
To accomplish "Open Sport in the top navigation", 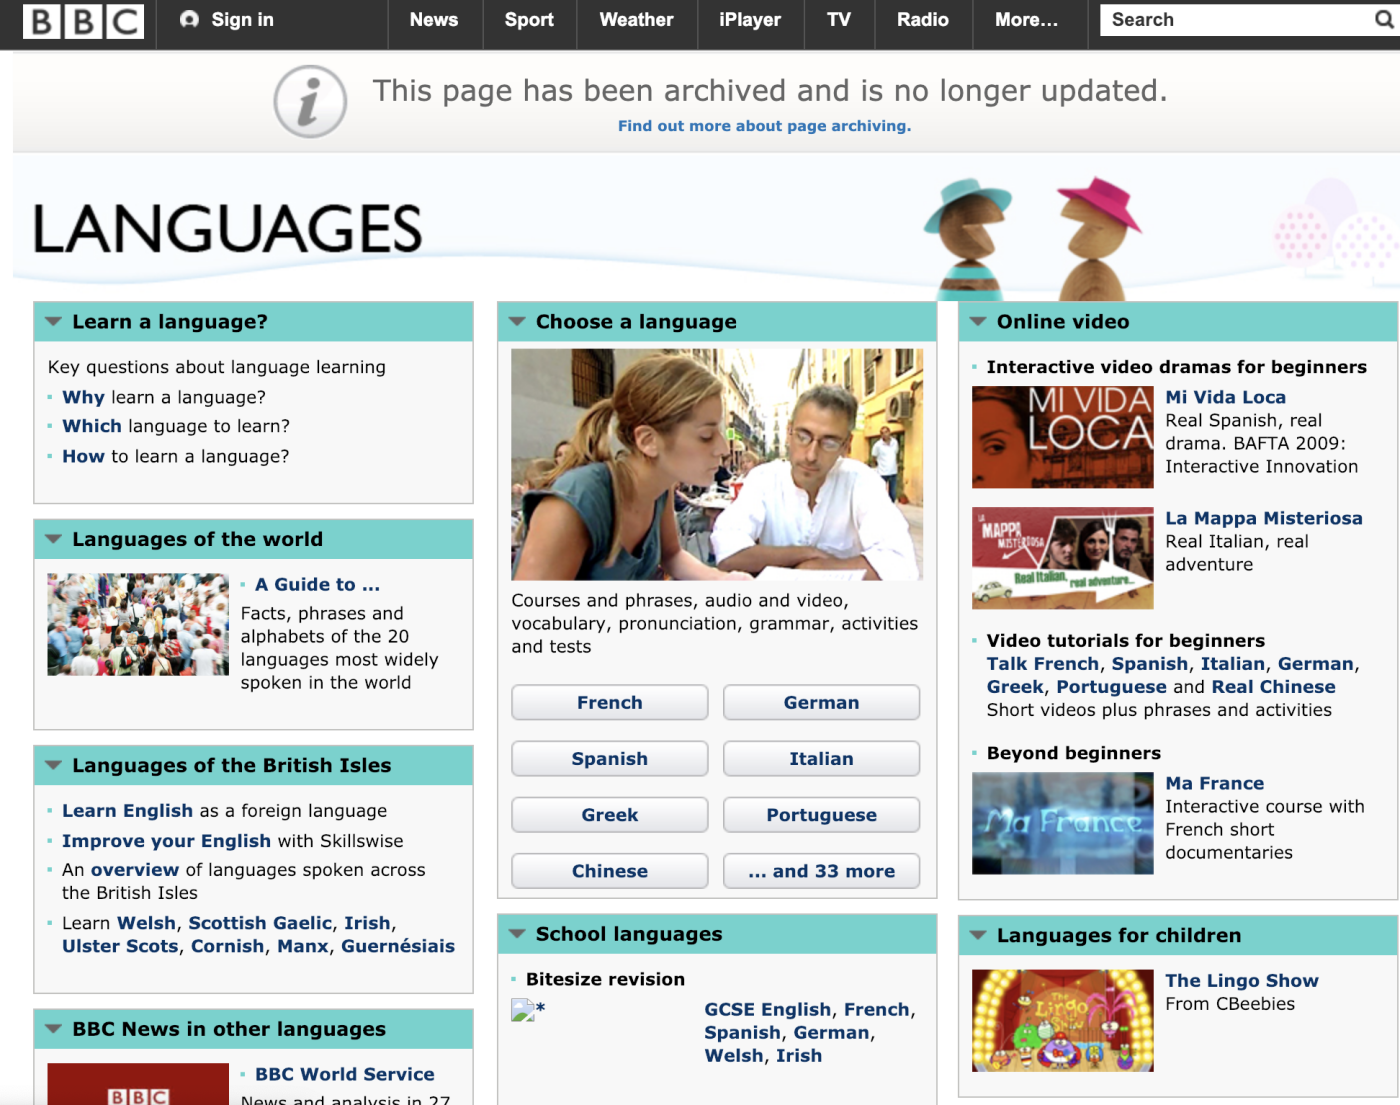I will pyautogui.click(x=529, y=20).
